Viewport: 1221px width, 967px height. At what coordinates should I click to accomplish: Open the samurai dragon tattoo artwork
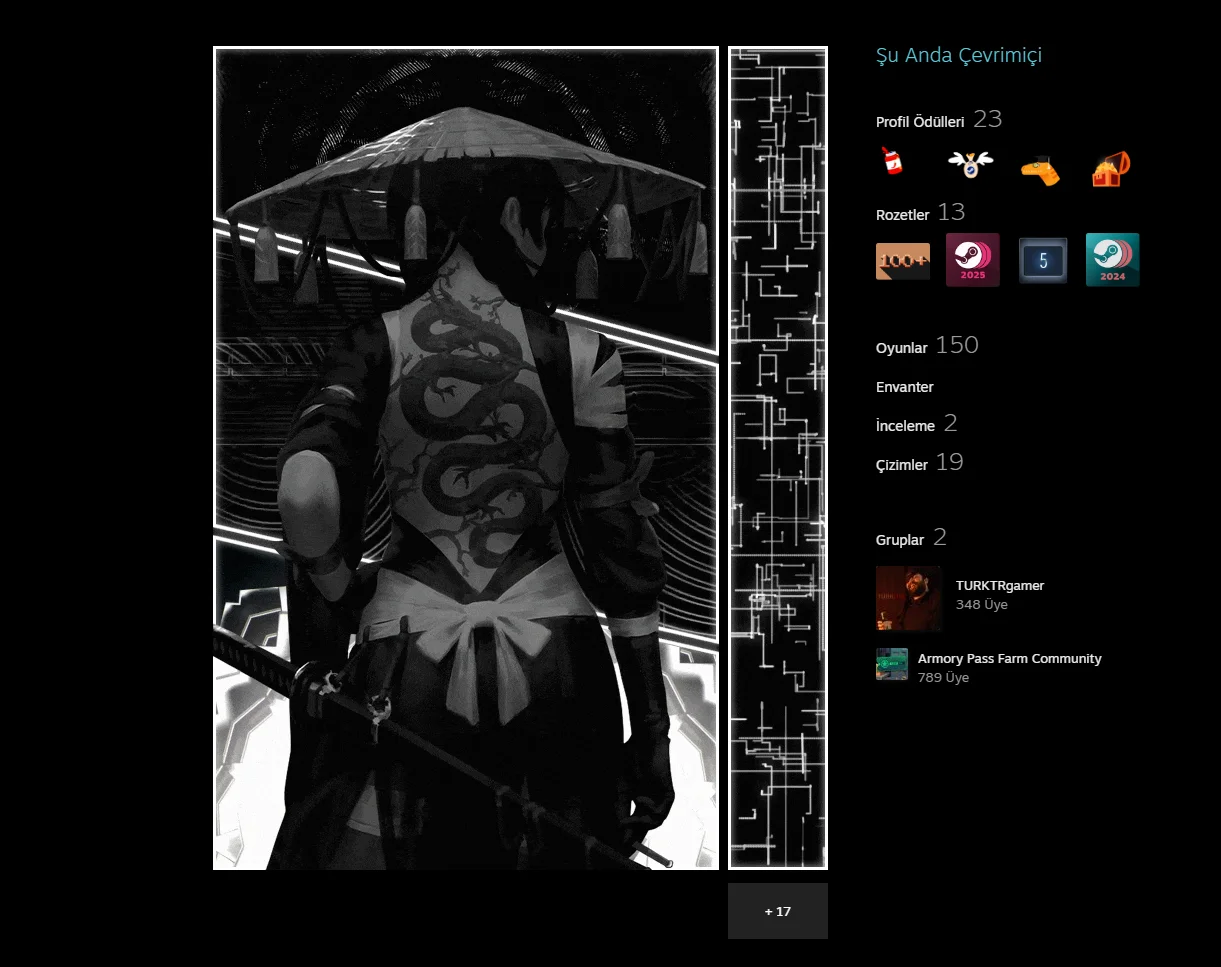[466, 458]
